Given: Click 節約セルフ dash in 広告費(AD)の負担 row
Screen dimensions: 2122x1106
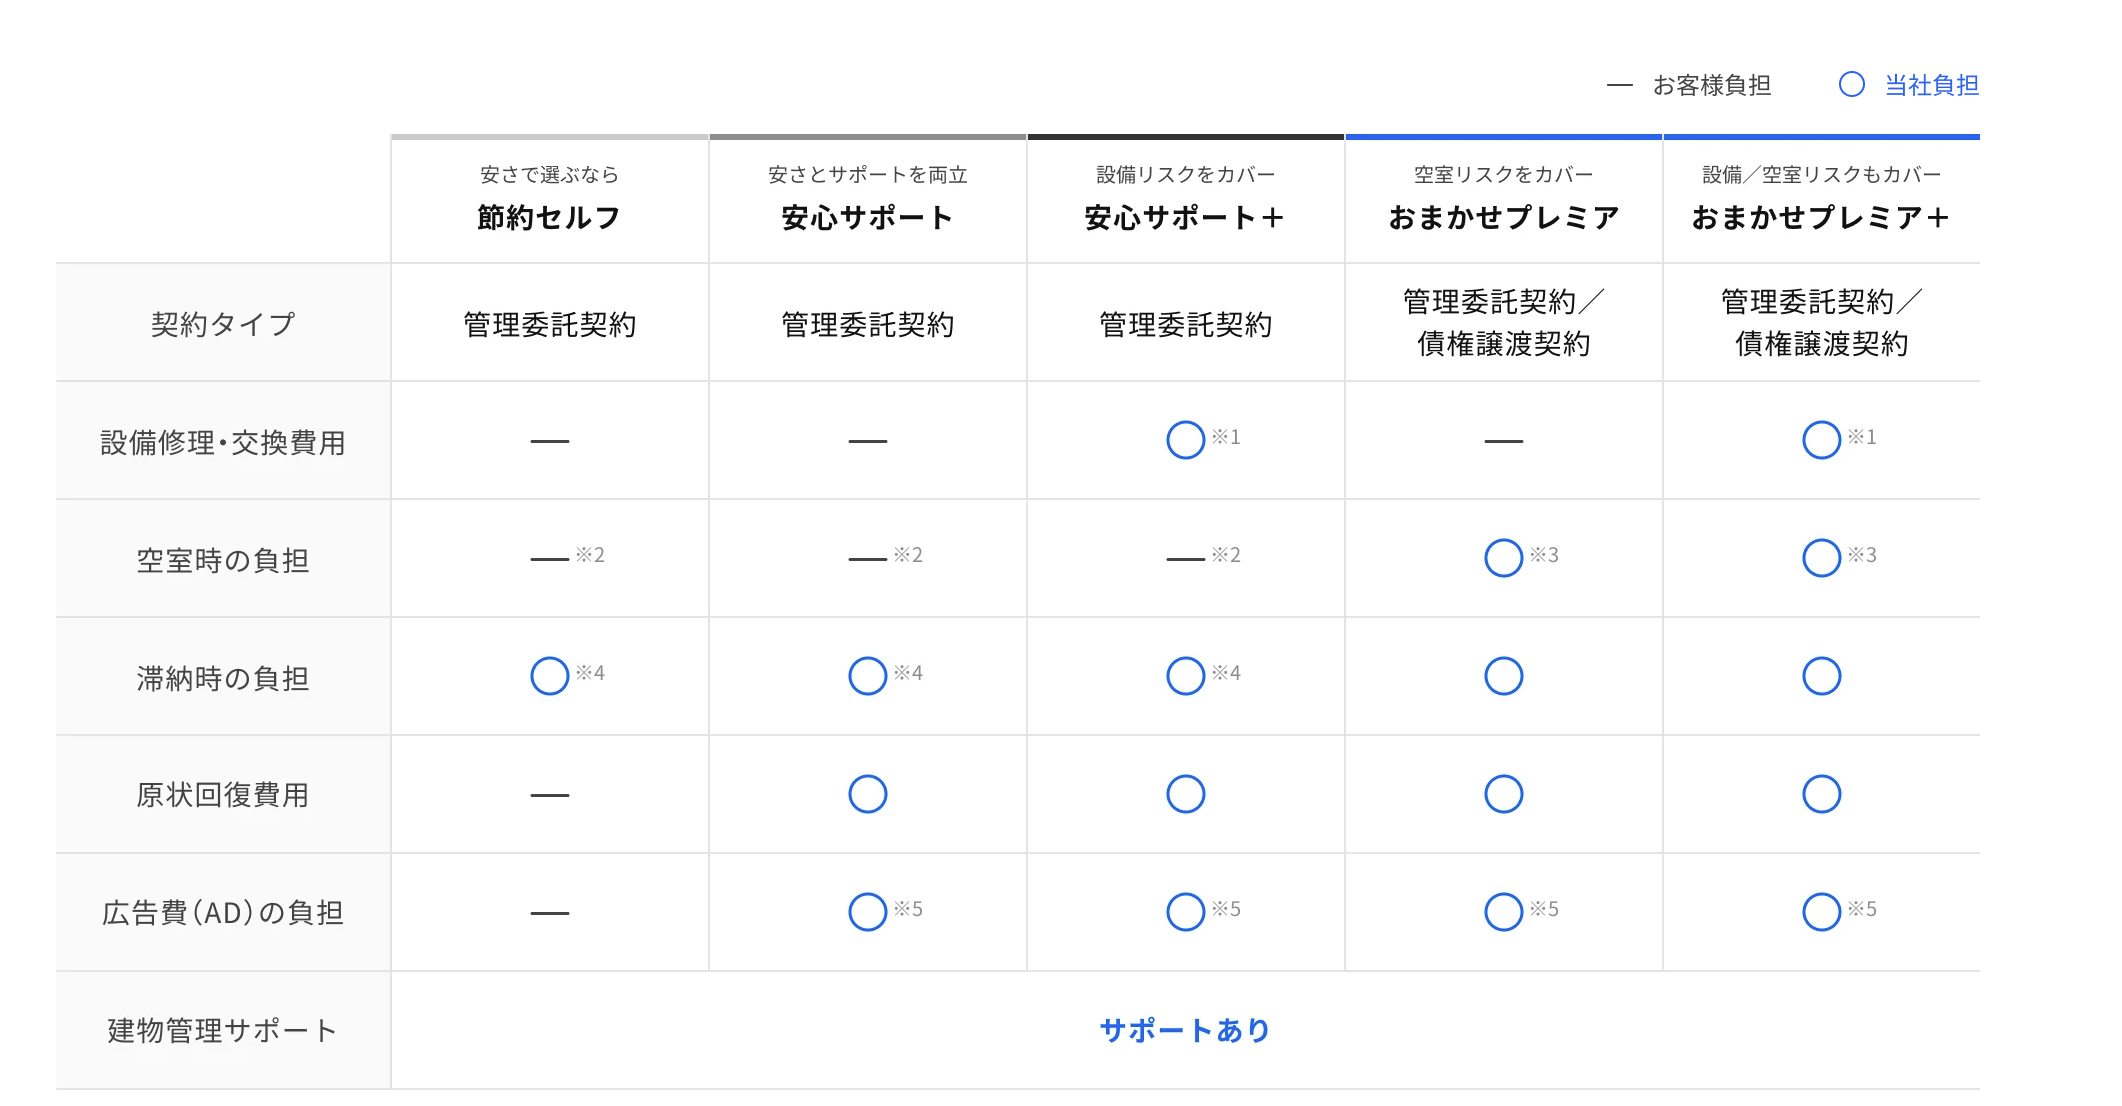Looking at the screenshot, I should pyautogui.click(x=549, y=913).
